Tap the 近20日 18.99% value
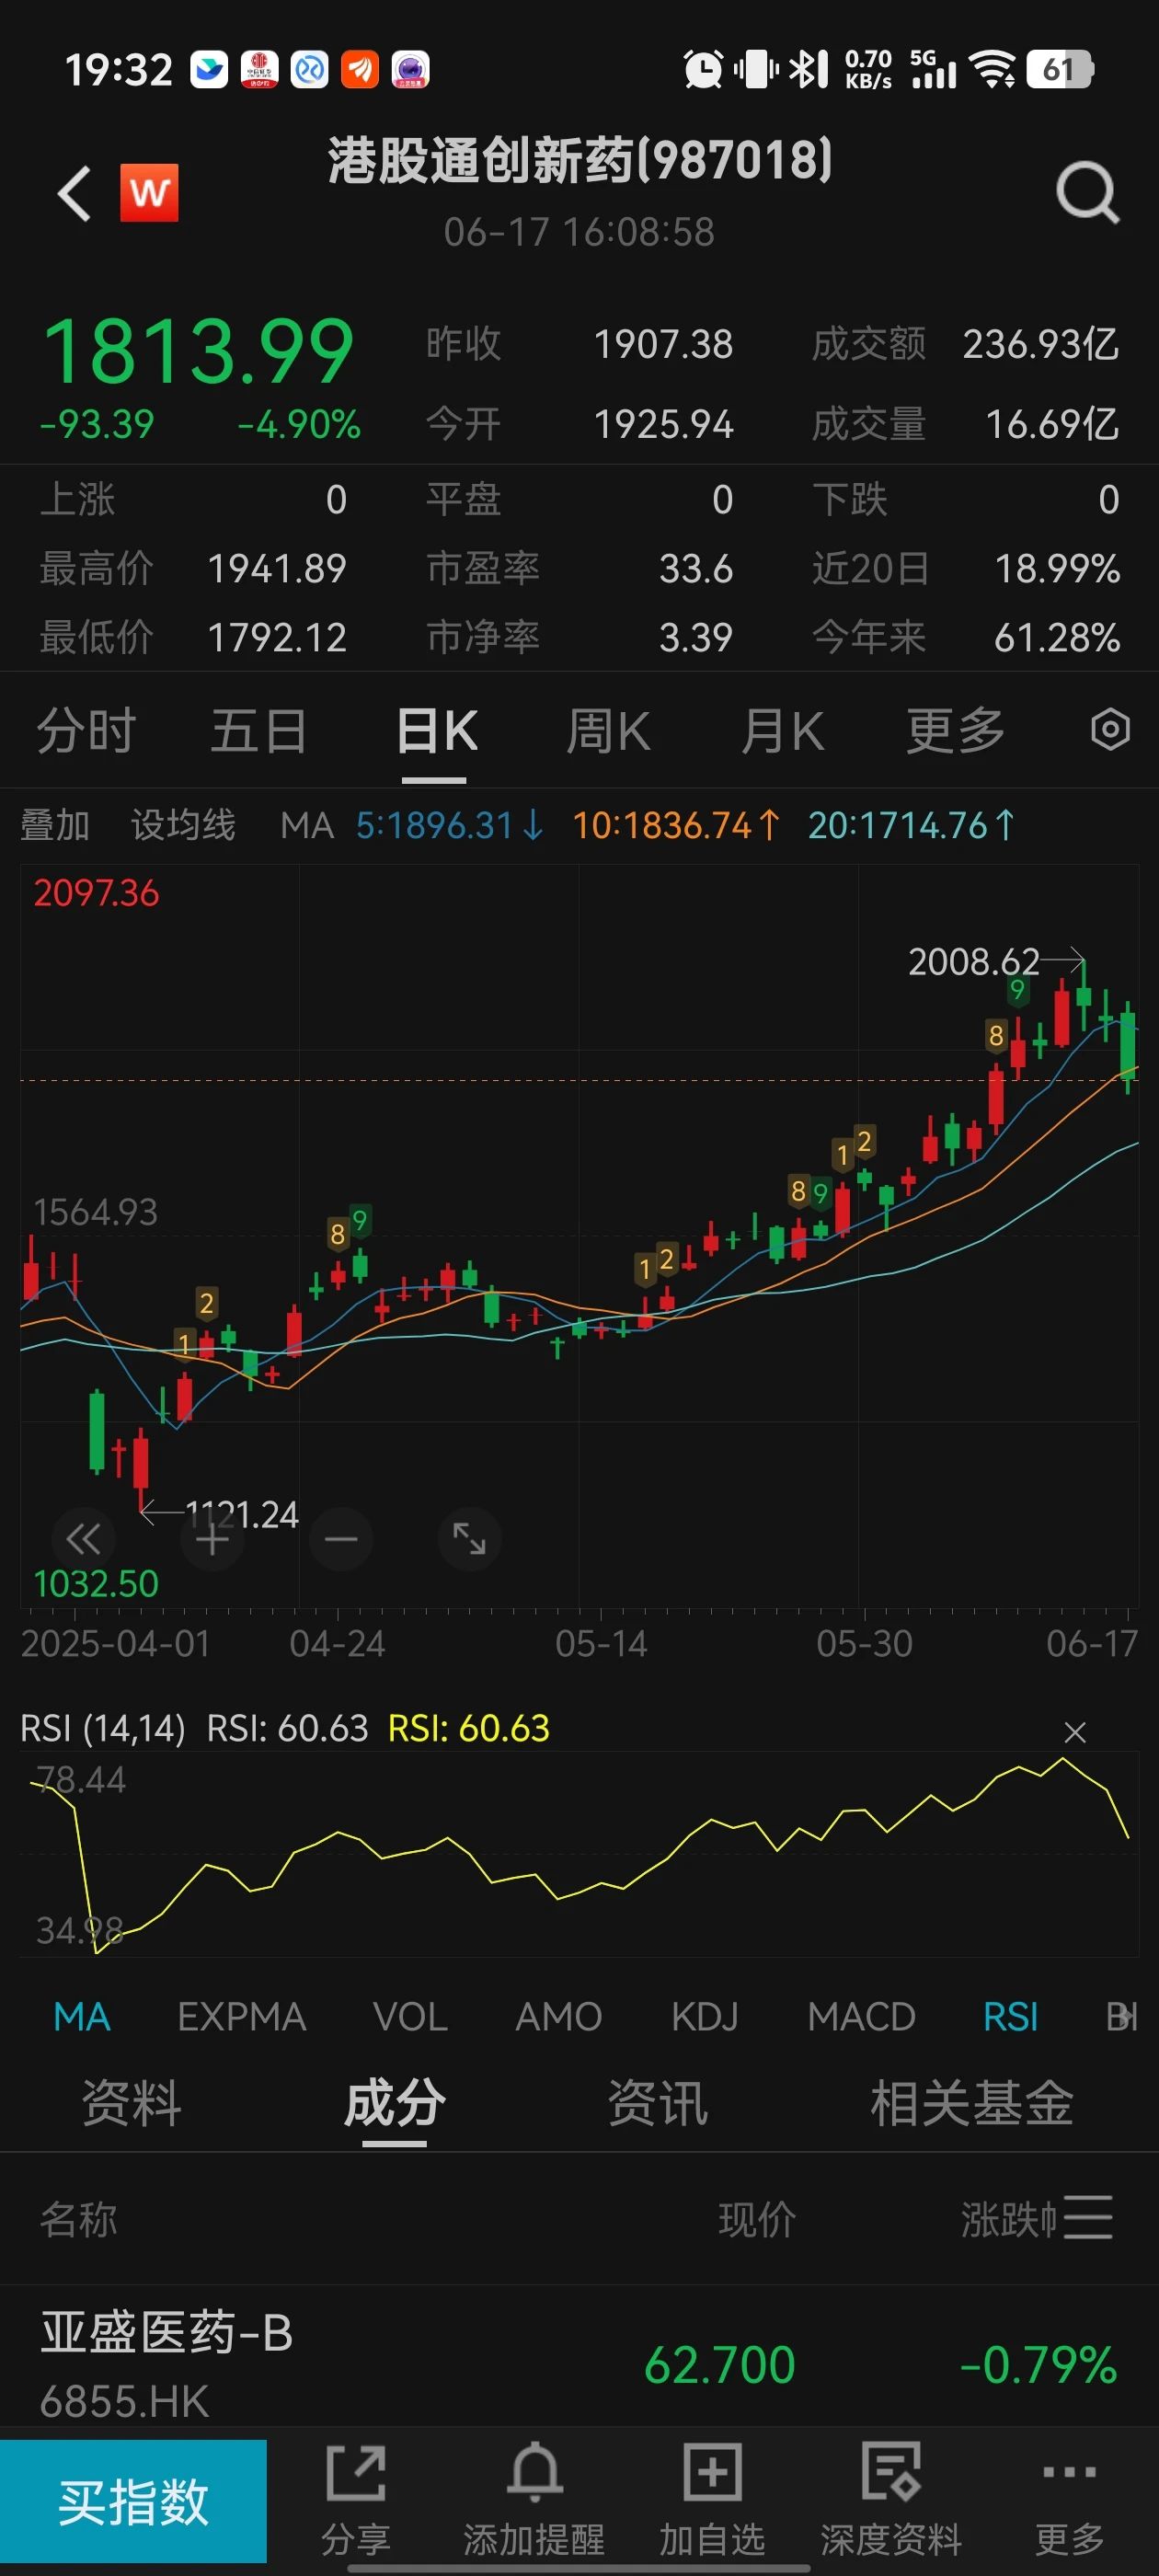This screenshot has height=2576, width=1159. tap(1057, 569)
